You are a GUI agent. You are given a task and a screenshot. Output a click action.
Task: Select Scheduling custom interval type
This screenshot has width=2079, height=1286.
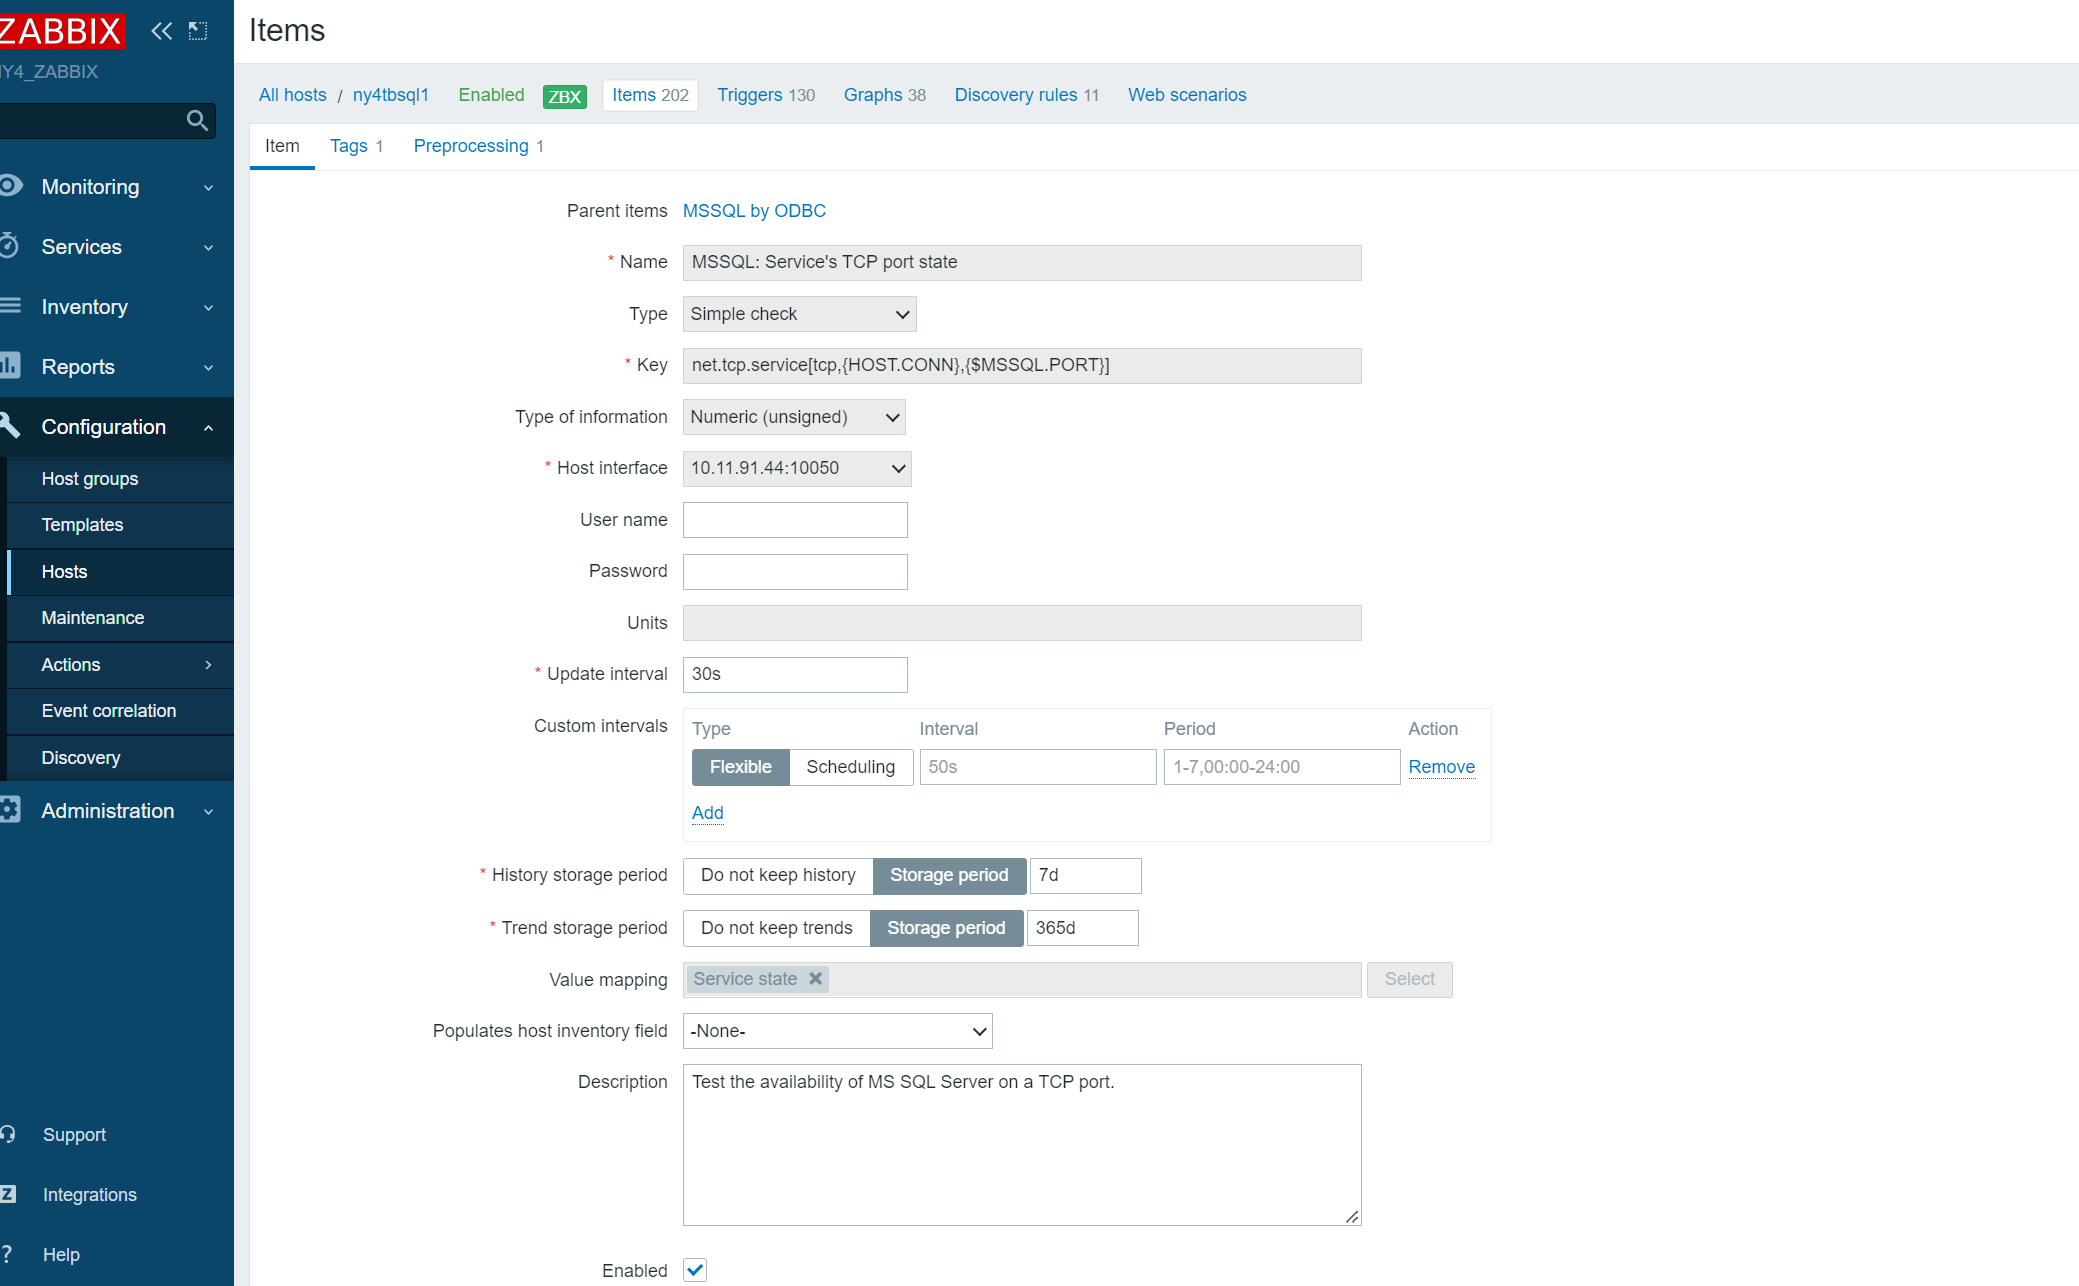click(x=850, y=767)
